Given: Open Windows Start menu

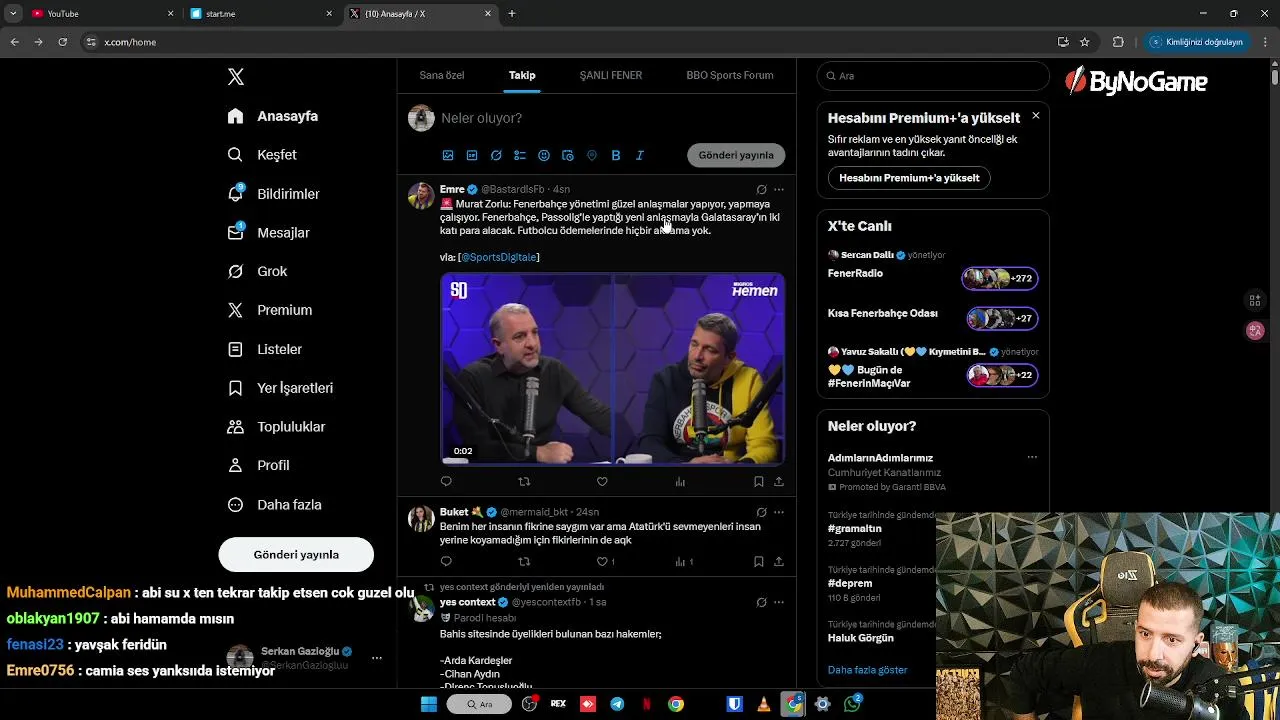Looking at the screenshot, I should [x=429, y=704].
